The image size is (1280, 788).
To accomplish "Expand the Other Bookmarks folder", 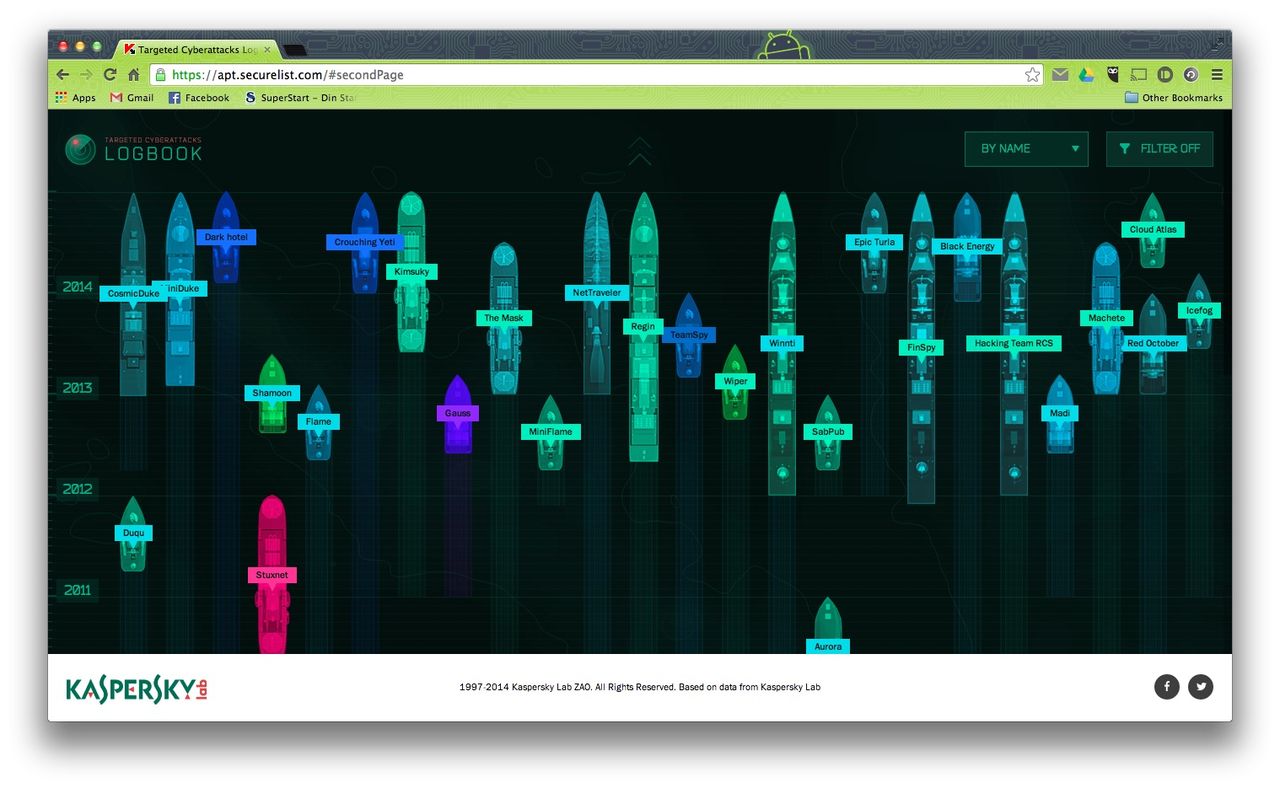I will click(1173, 97).
